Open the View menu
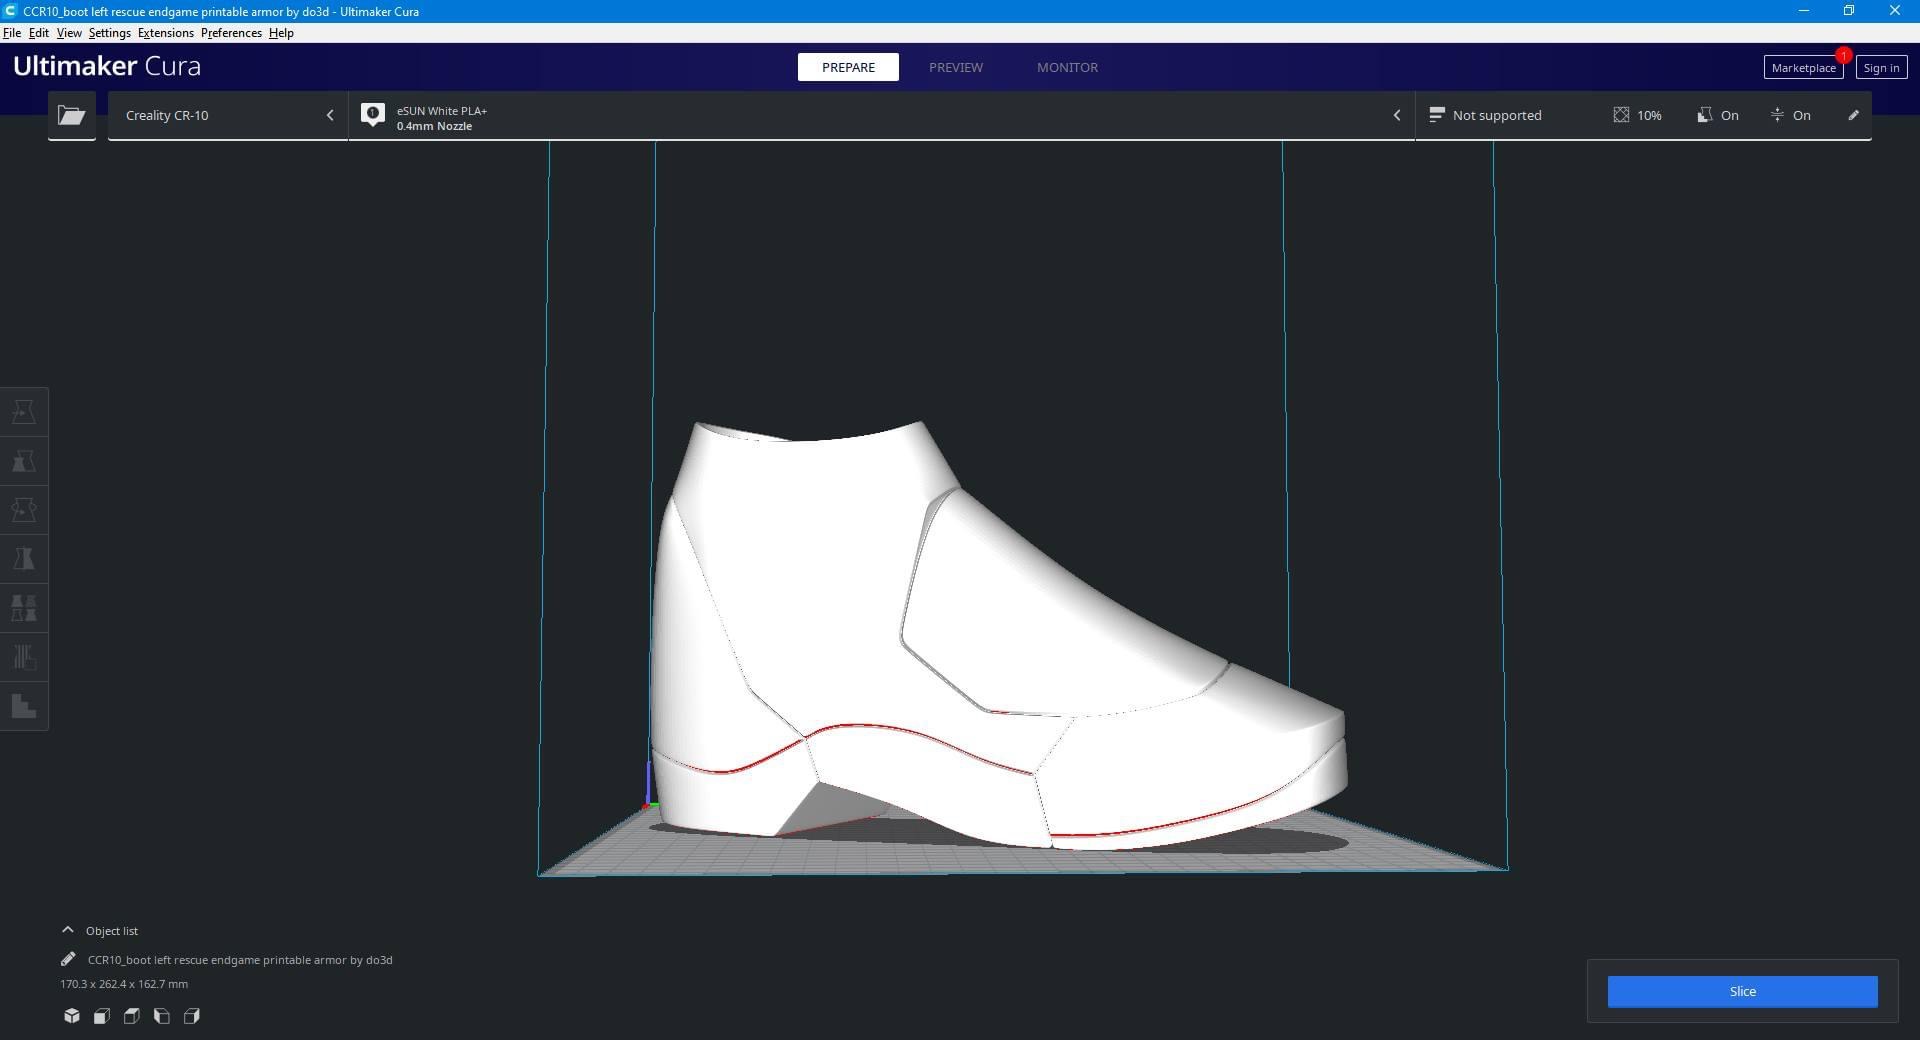 tap(69, 33)
